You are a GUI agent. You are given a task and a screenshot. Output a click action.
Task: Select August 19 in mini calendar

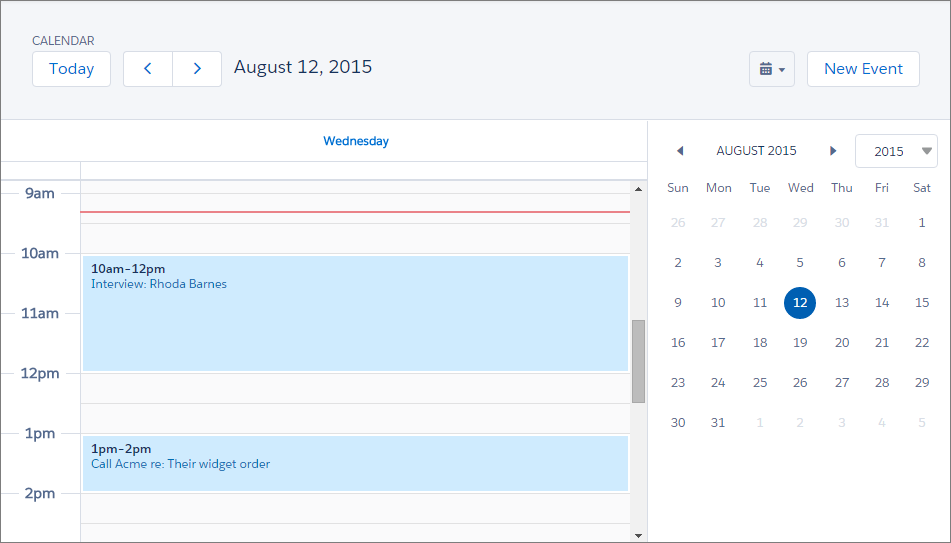[800, 343]
